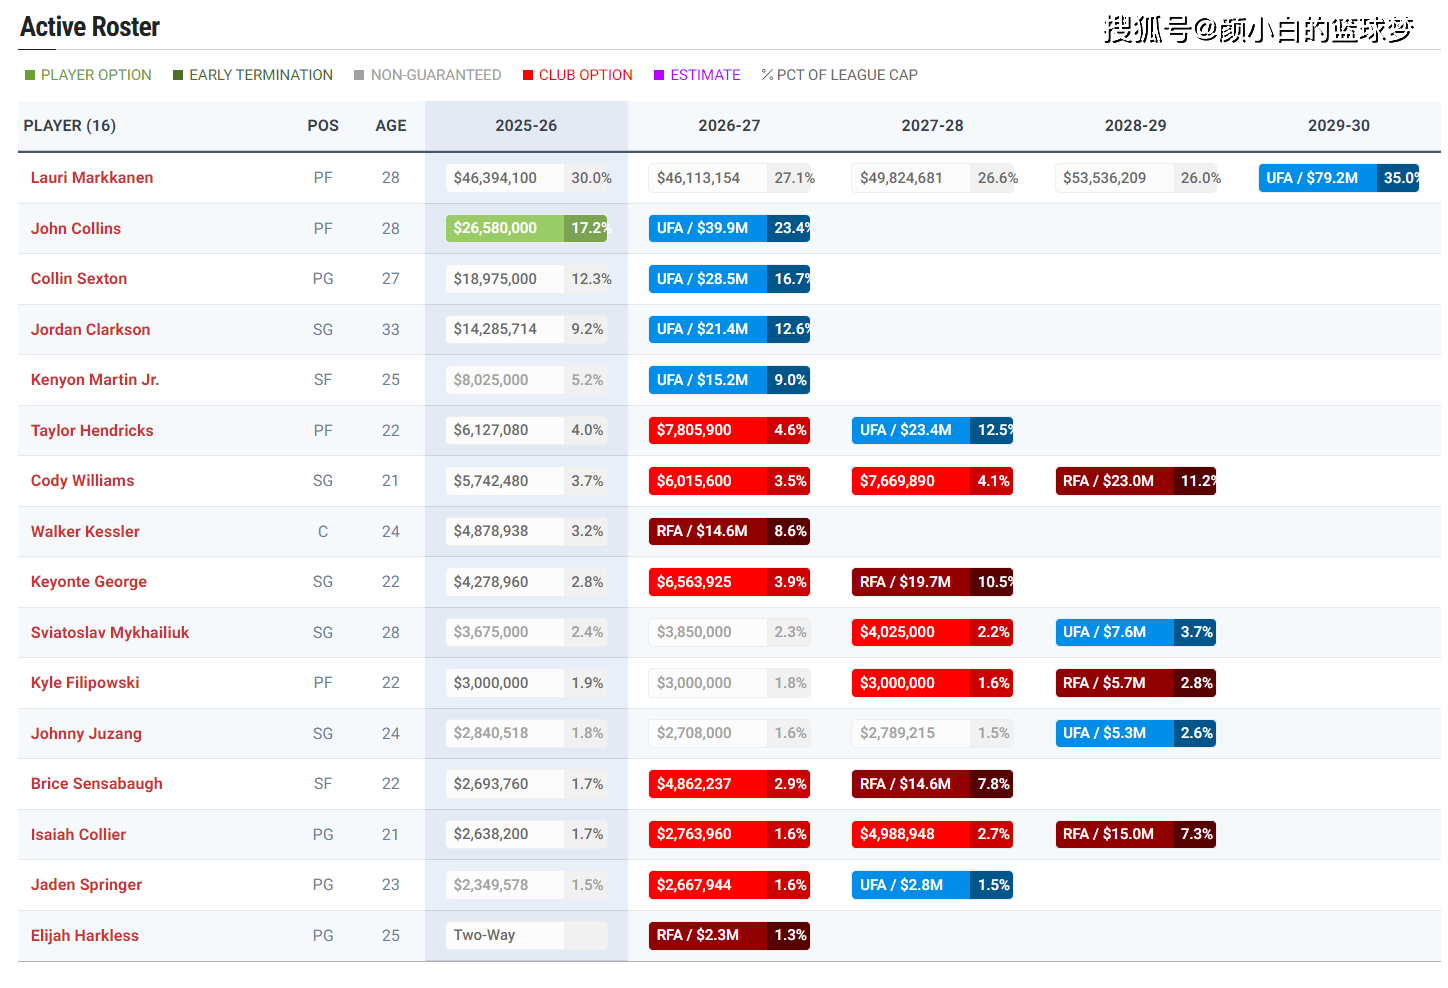Viewport: 1448px width, 988px height.
Task: Select the Keyonte George name link
Action: 89,582
